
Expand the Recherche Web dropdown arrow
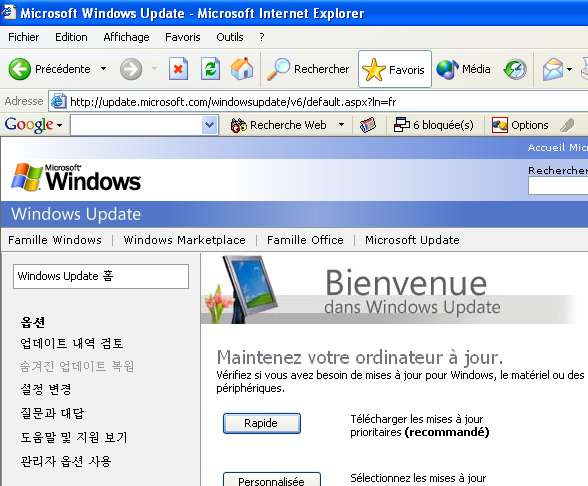click(341, 124)
